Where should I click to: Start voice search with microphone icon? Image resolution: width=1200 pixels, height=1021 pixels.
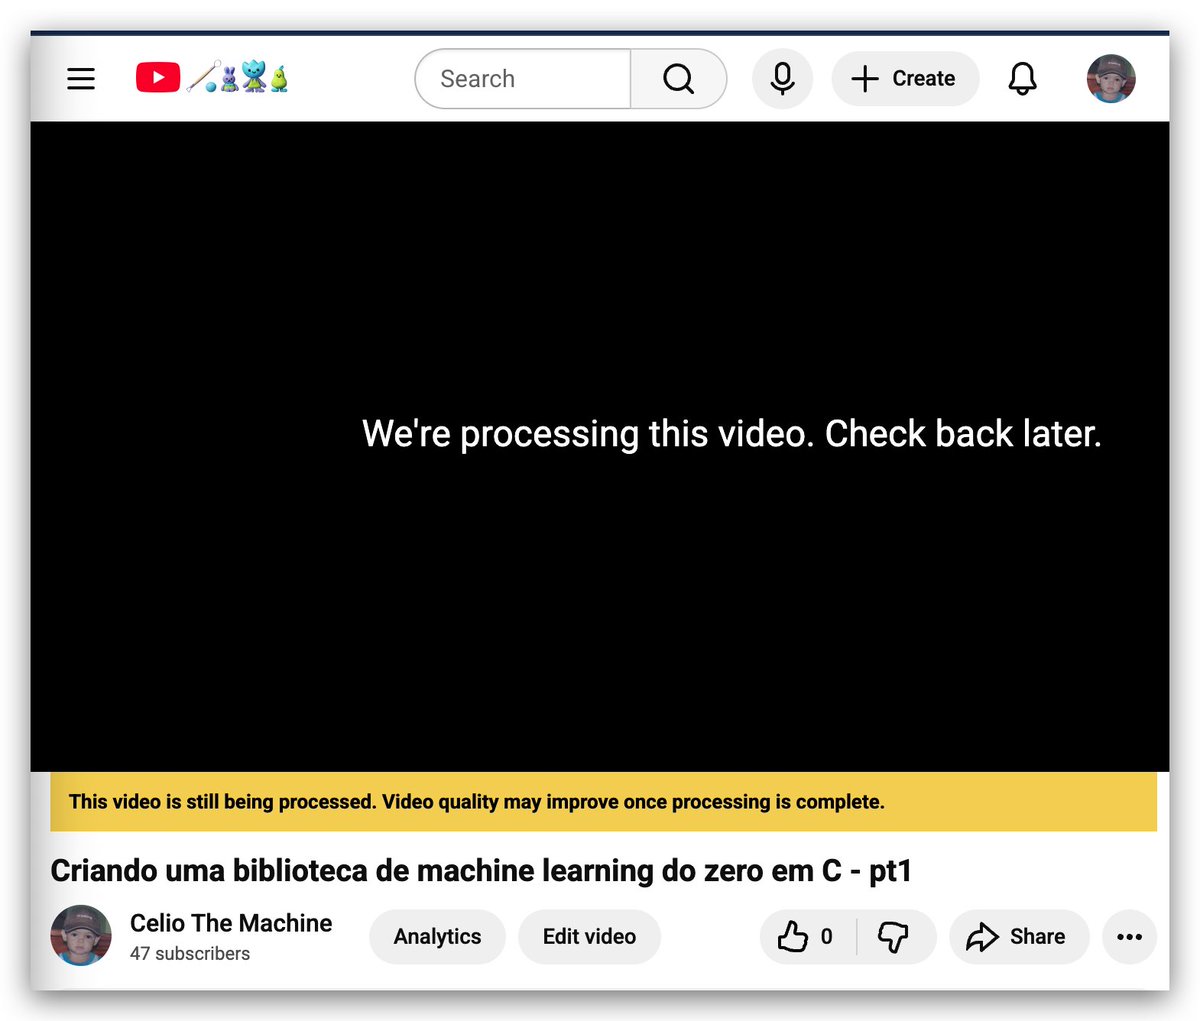pos(782,79)
